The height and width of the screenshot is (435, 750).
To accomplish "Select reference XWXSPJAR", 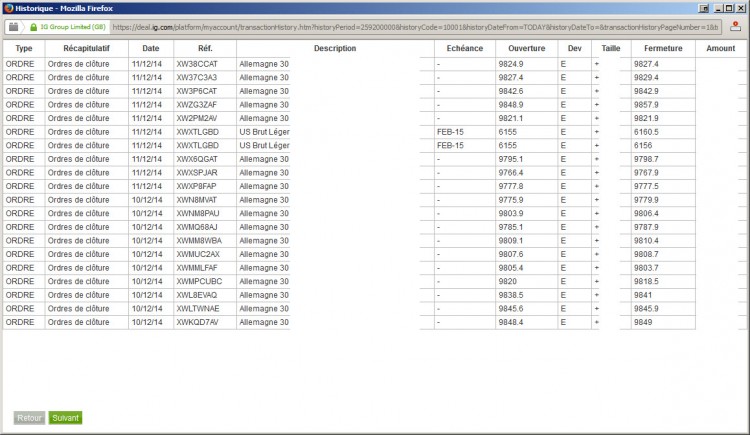I will pyautogui.click(x=197, y=173).
